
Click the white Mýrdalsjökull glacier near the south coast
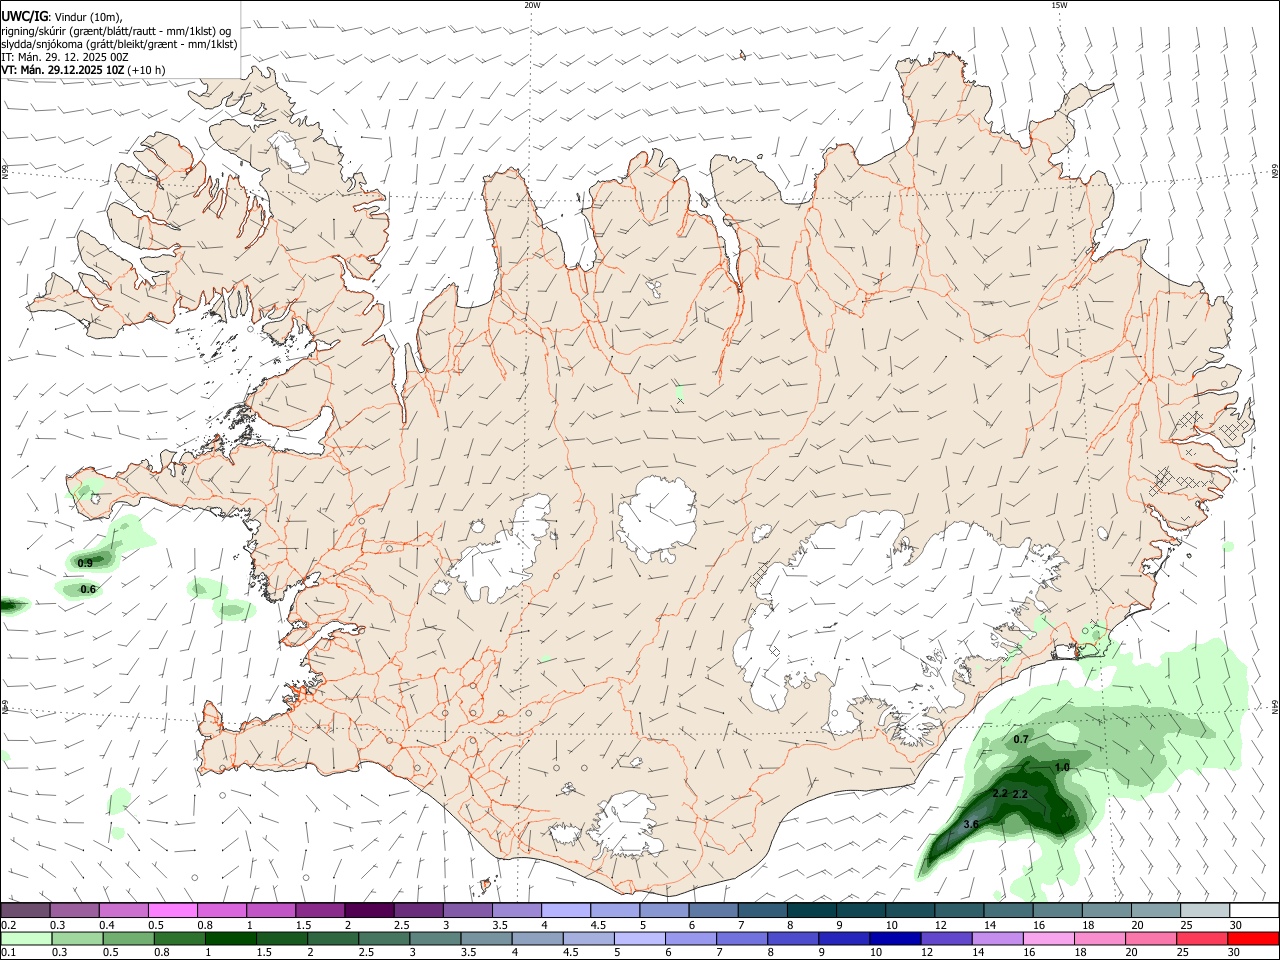(x=628, y=825)
